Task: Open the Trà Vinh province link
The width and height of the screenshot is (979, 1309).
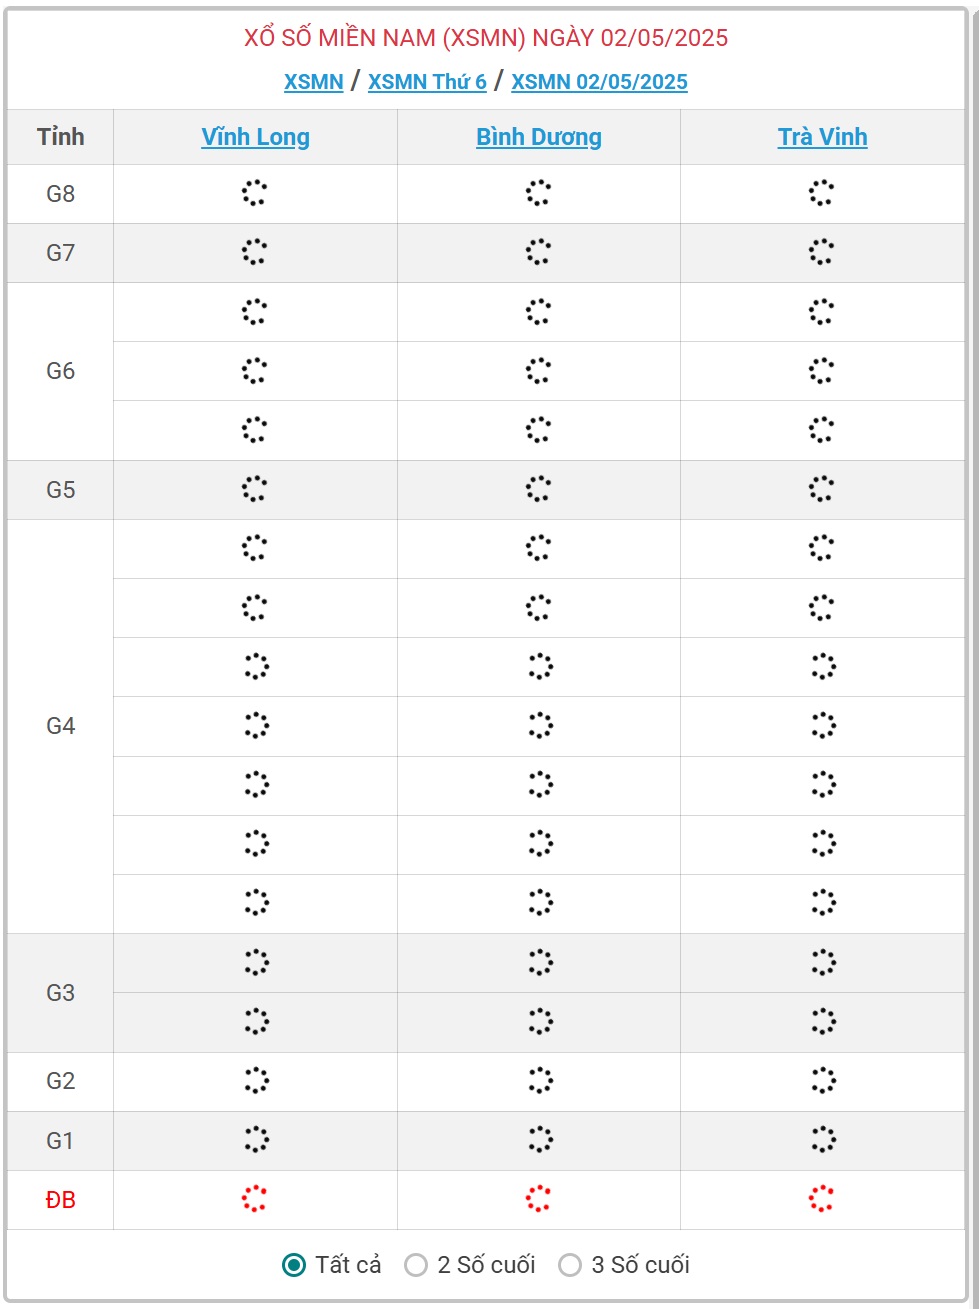Action: tap(822, 137)
